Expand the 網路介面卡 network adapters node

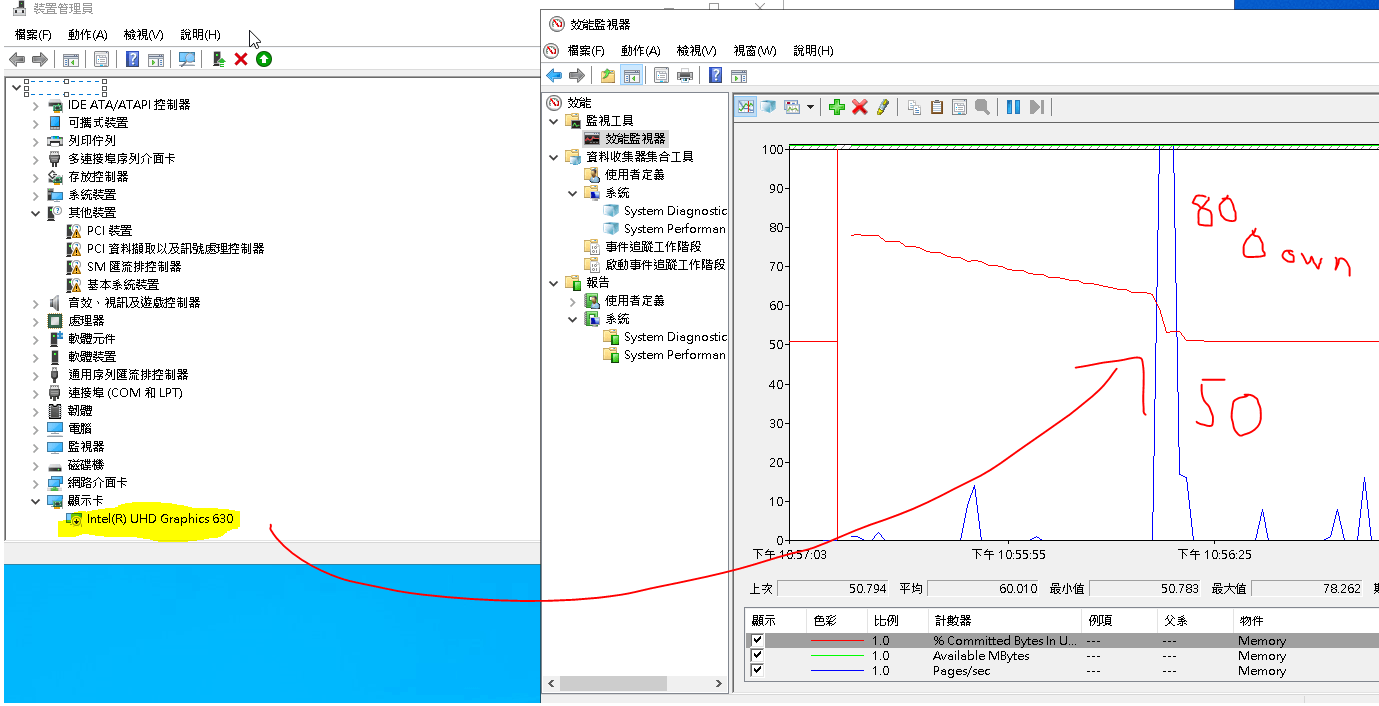point(36,483)
